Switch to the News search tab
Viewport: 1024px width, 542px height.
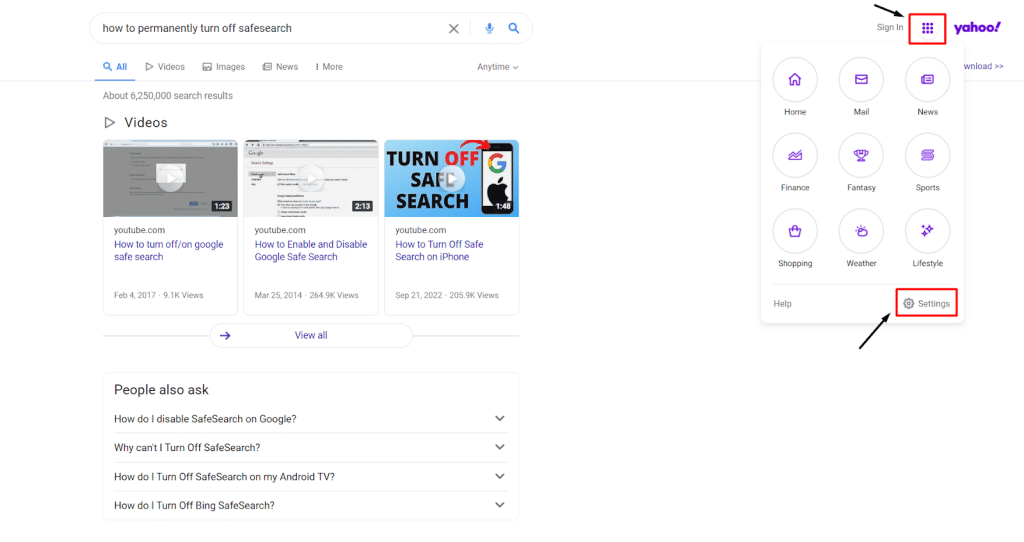coord(280,67)
